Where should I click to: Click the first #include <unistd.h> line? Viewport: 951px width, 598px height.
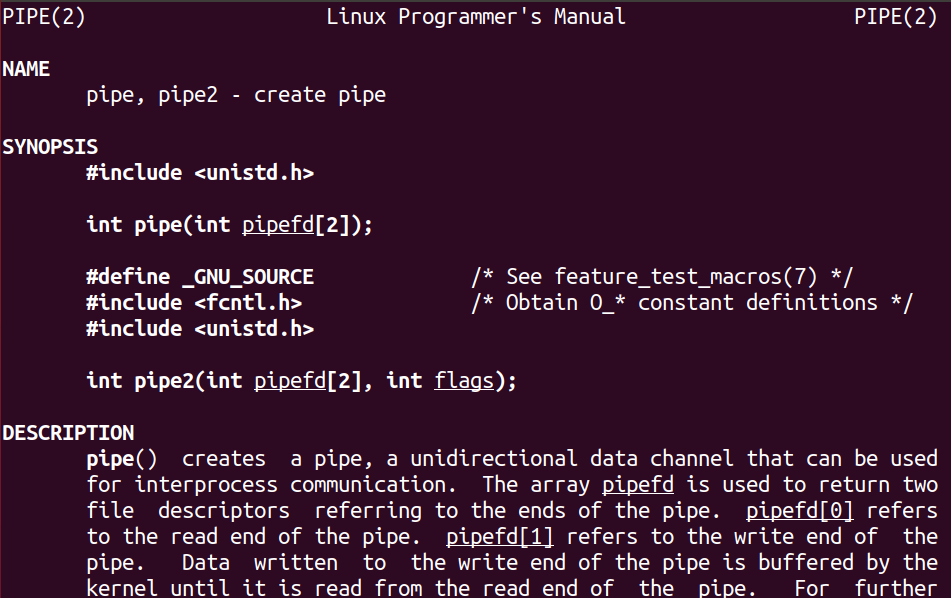point(200,173)
